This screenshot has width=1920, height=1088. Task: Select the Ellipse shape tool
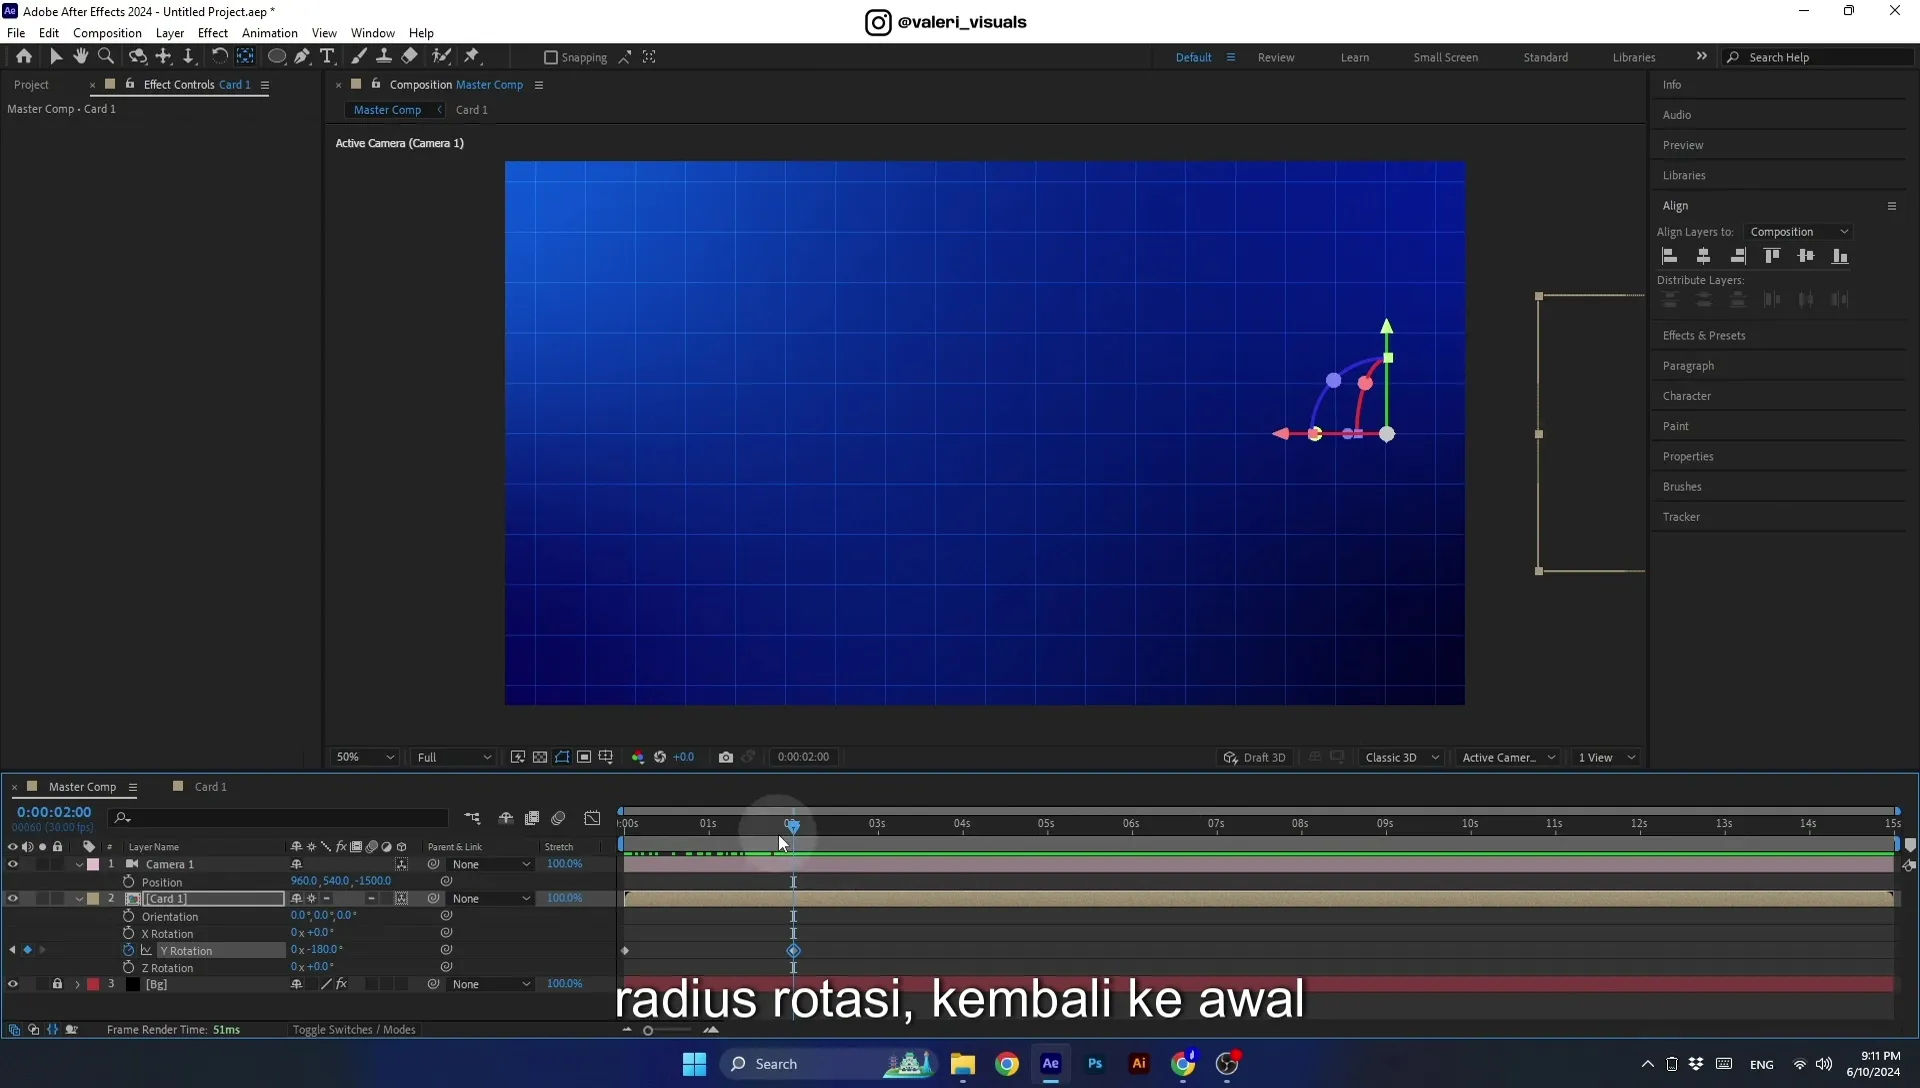coord(277,57)
